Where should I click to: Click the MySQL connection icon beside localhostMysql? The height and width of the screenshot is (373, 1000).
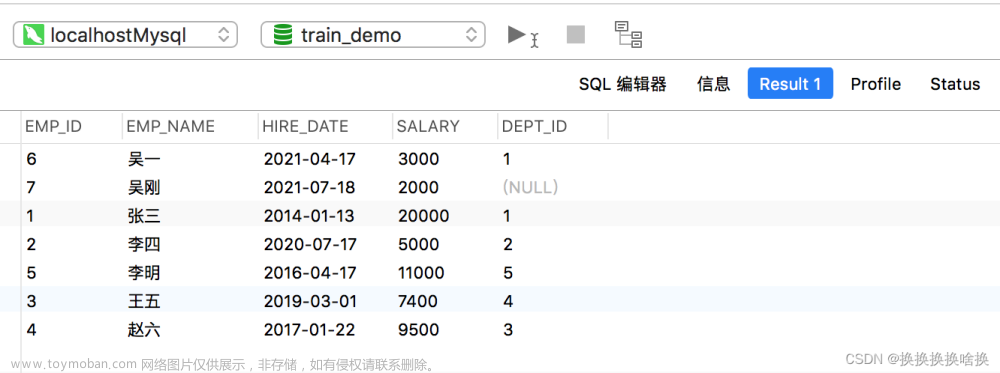pyautogui.click(x=33, y=35)
